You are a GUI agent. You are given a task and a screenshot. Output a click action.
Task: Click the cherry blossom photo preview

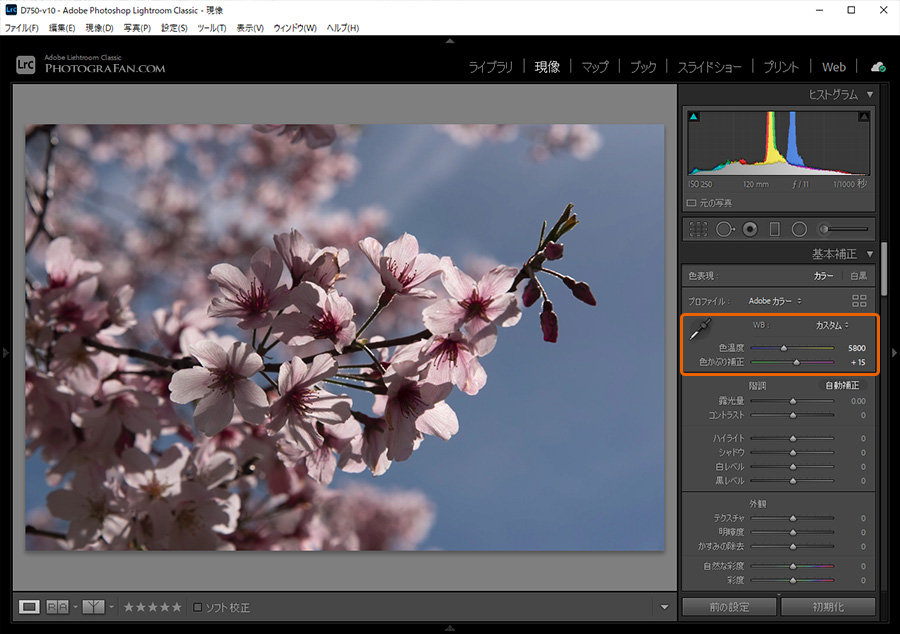click(344, 337)
